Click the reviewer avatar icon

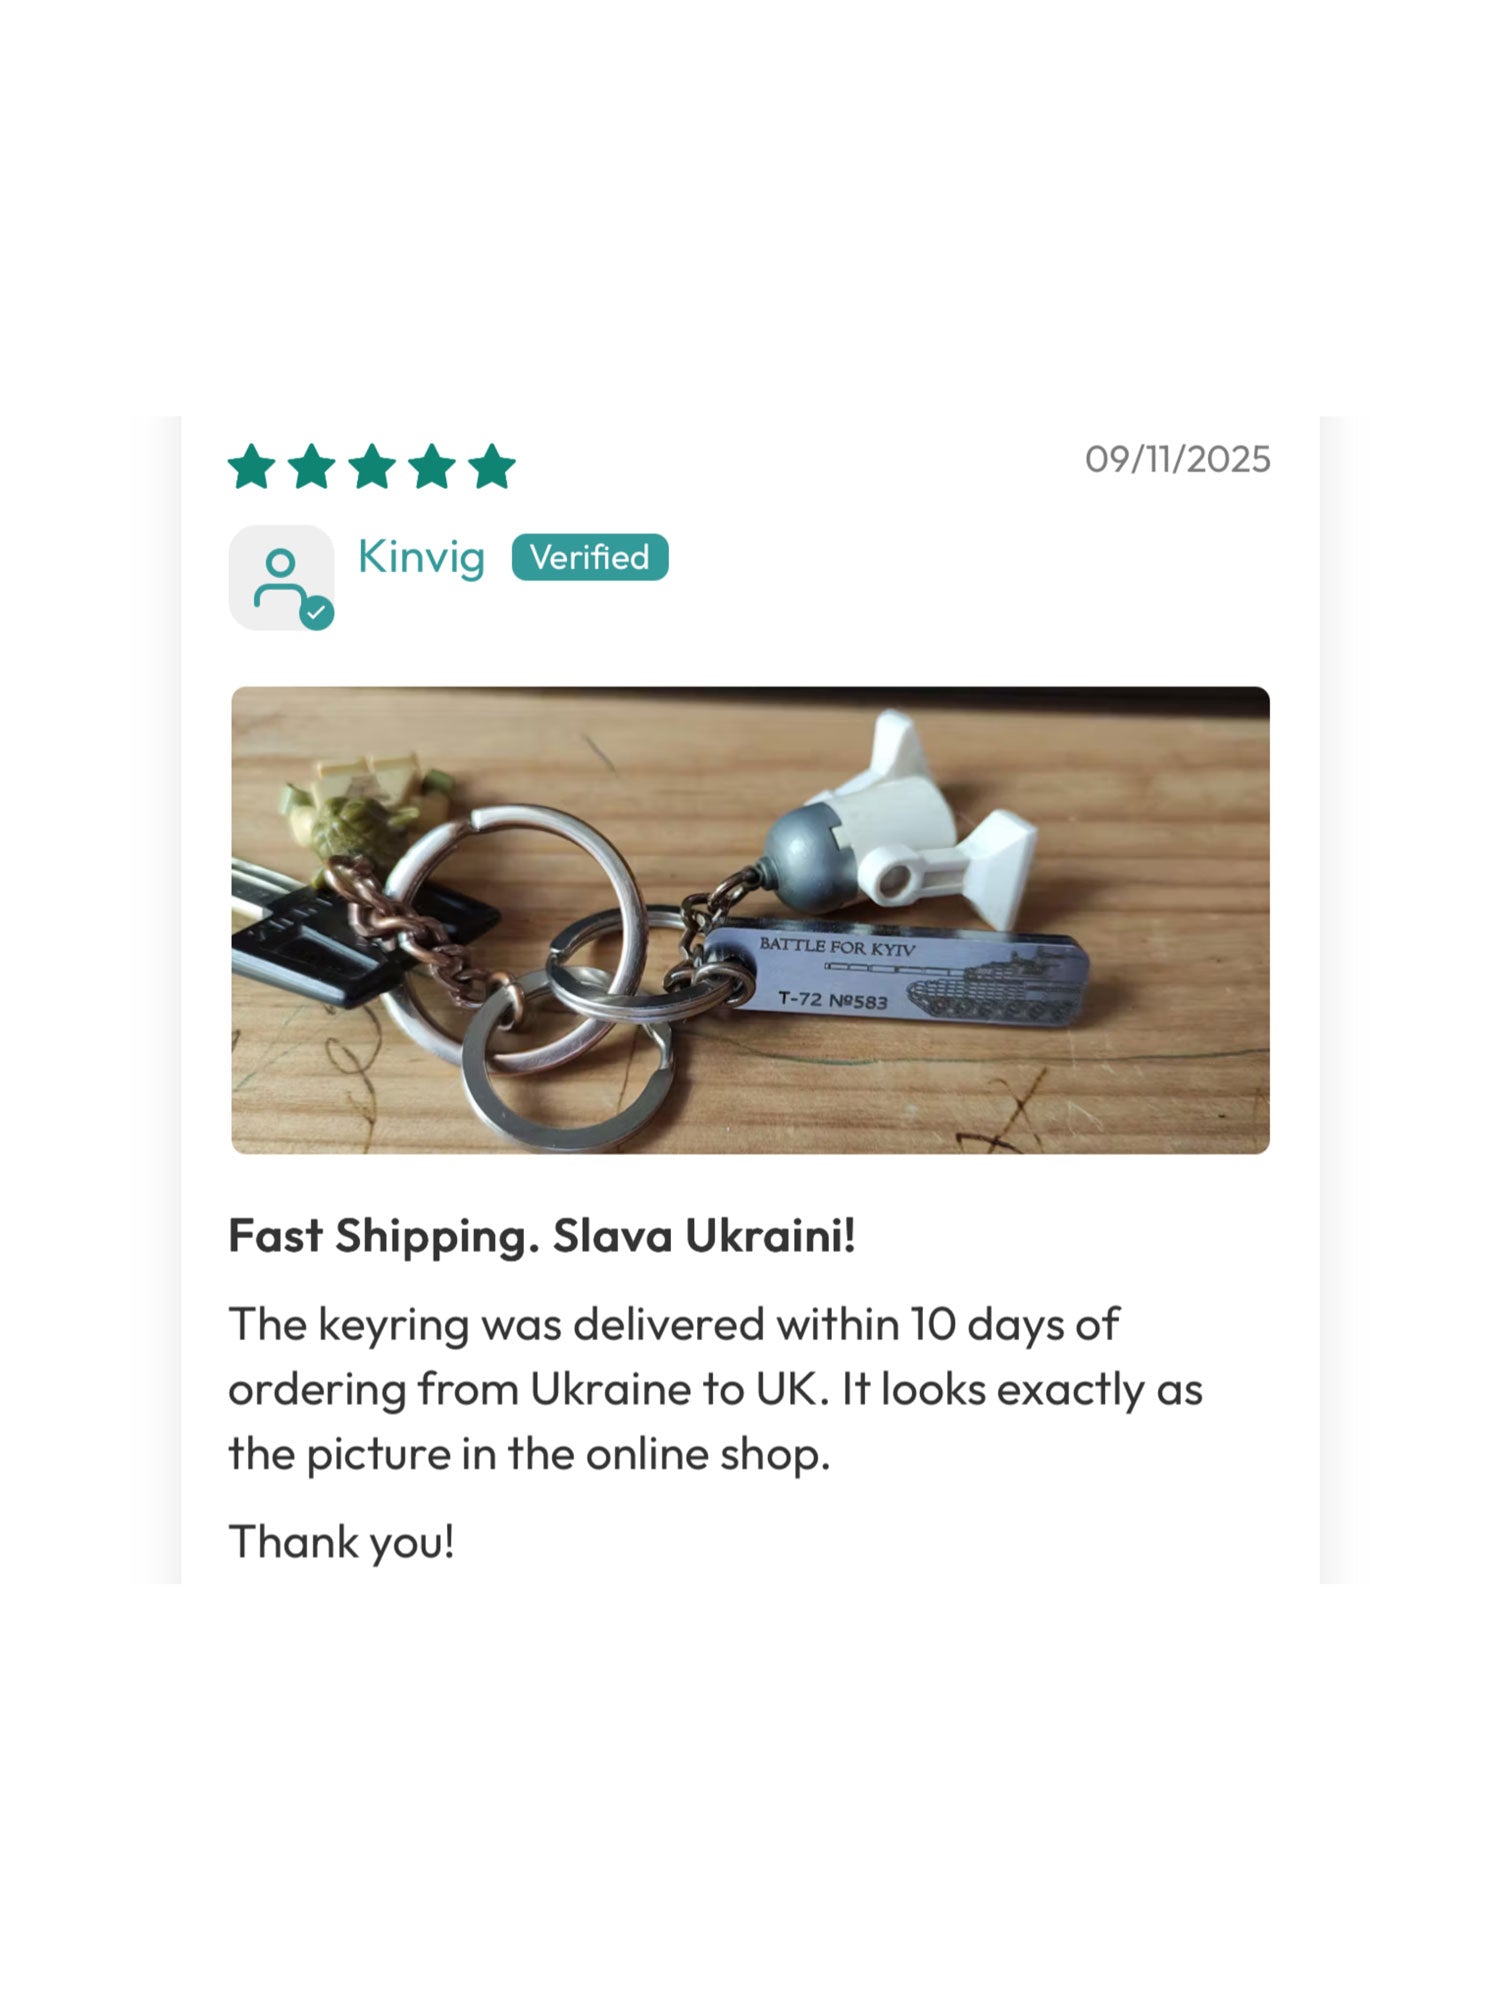280,577
